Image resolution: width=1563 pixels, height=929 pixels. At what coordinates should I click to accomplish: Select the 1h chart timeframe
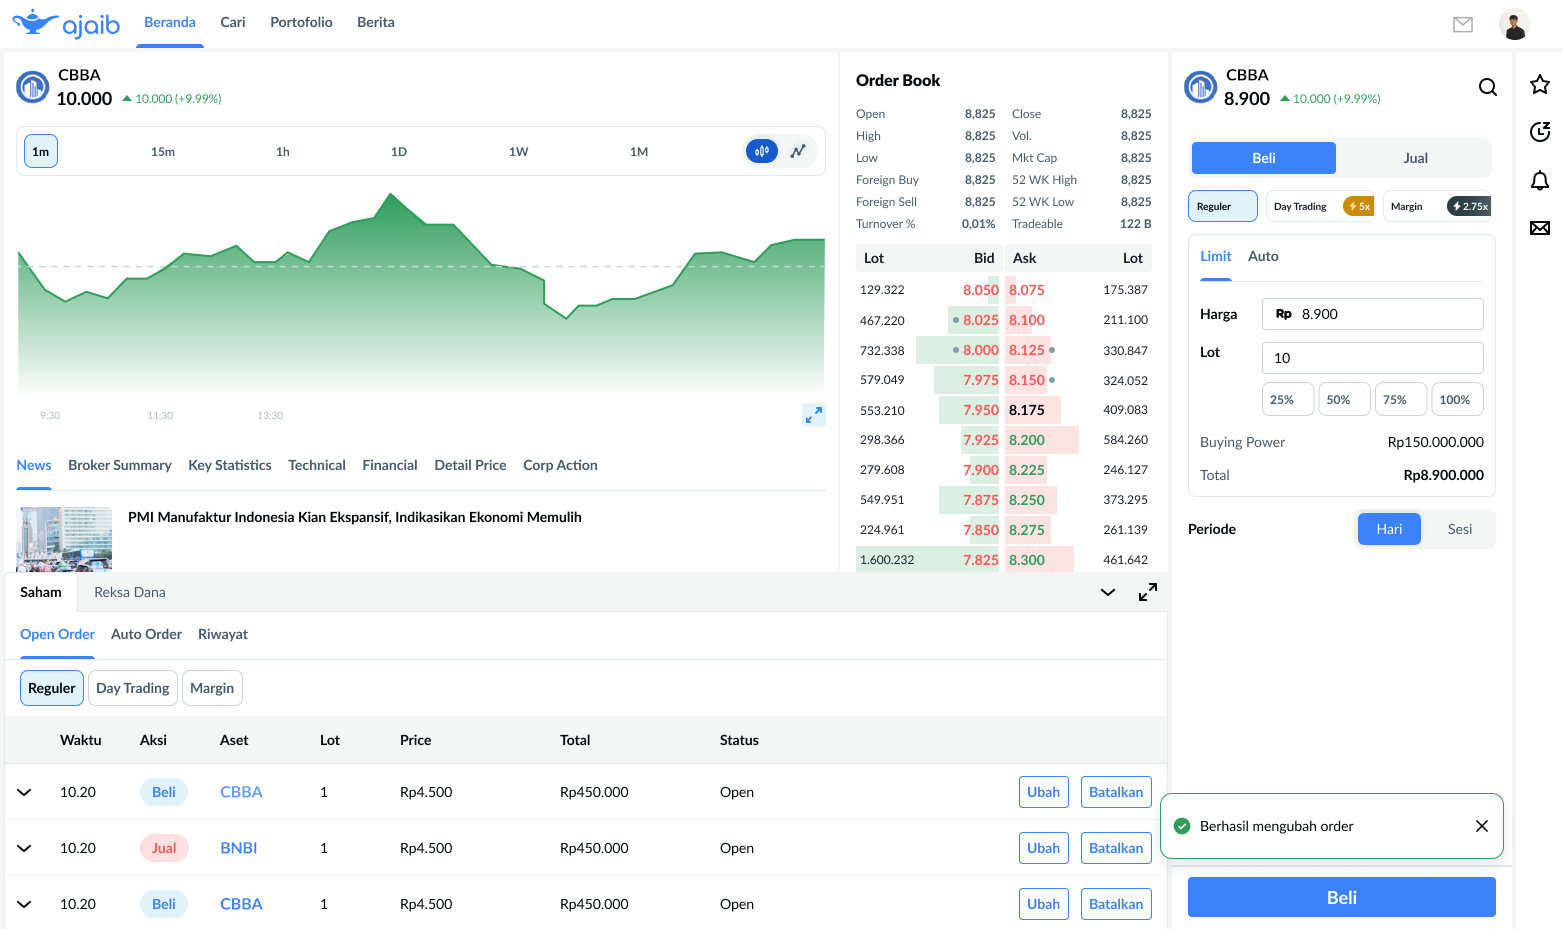coord(283,152)
